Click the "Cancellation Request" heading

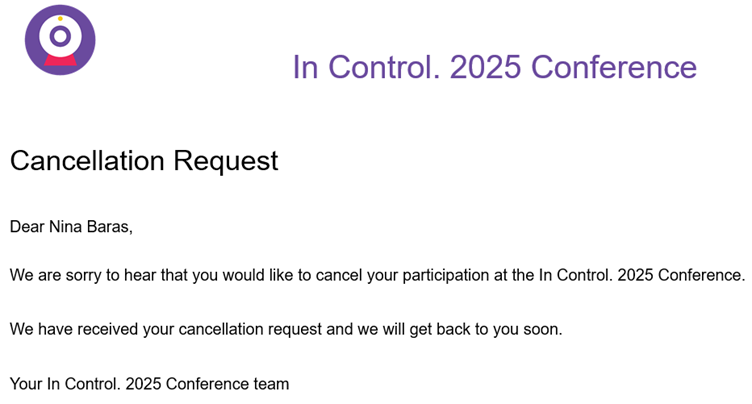tap(144, 161)
